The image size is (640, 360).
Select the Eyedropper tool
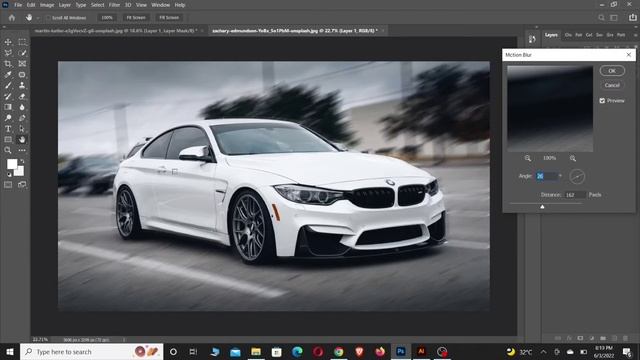tap(8, 75)
